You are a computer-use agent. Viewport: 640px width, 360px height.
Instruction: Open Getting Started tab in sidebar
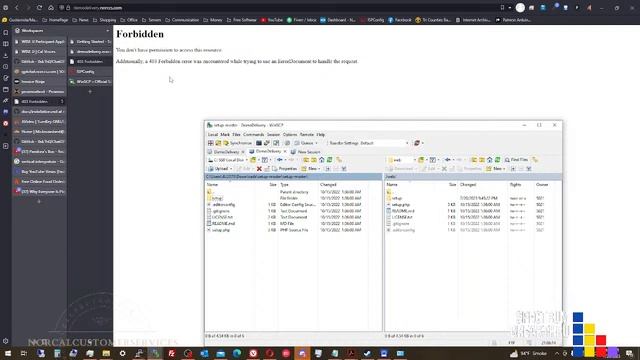[x=90, y=42]
